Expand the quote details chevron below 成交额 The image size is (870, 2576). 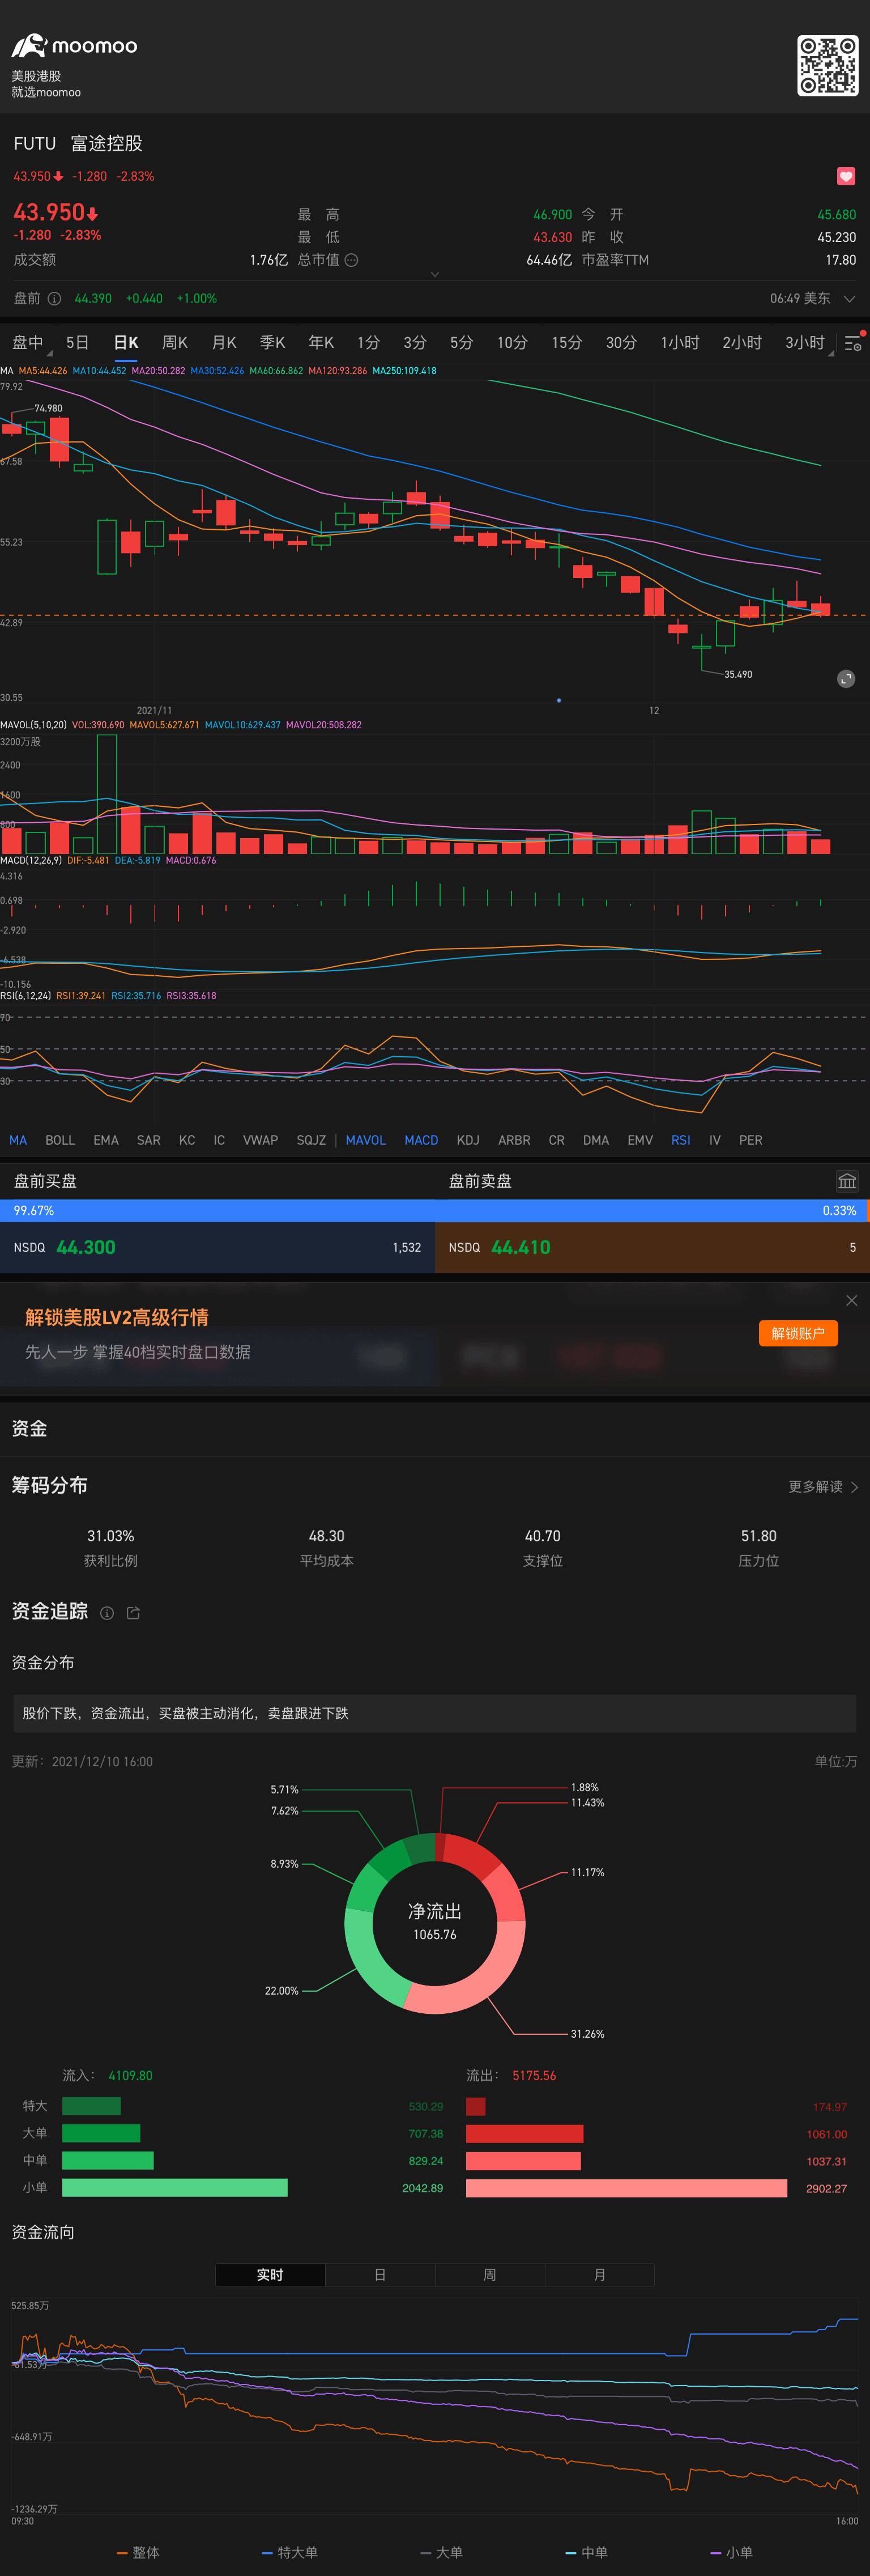(x=434, y=274)
